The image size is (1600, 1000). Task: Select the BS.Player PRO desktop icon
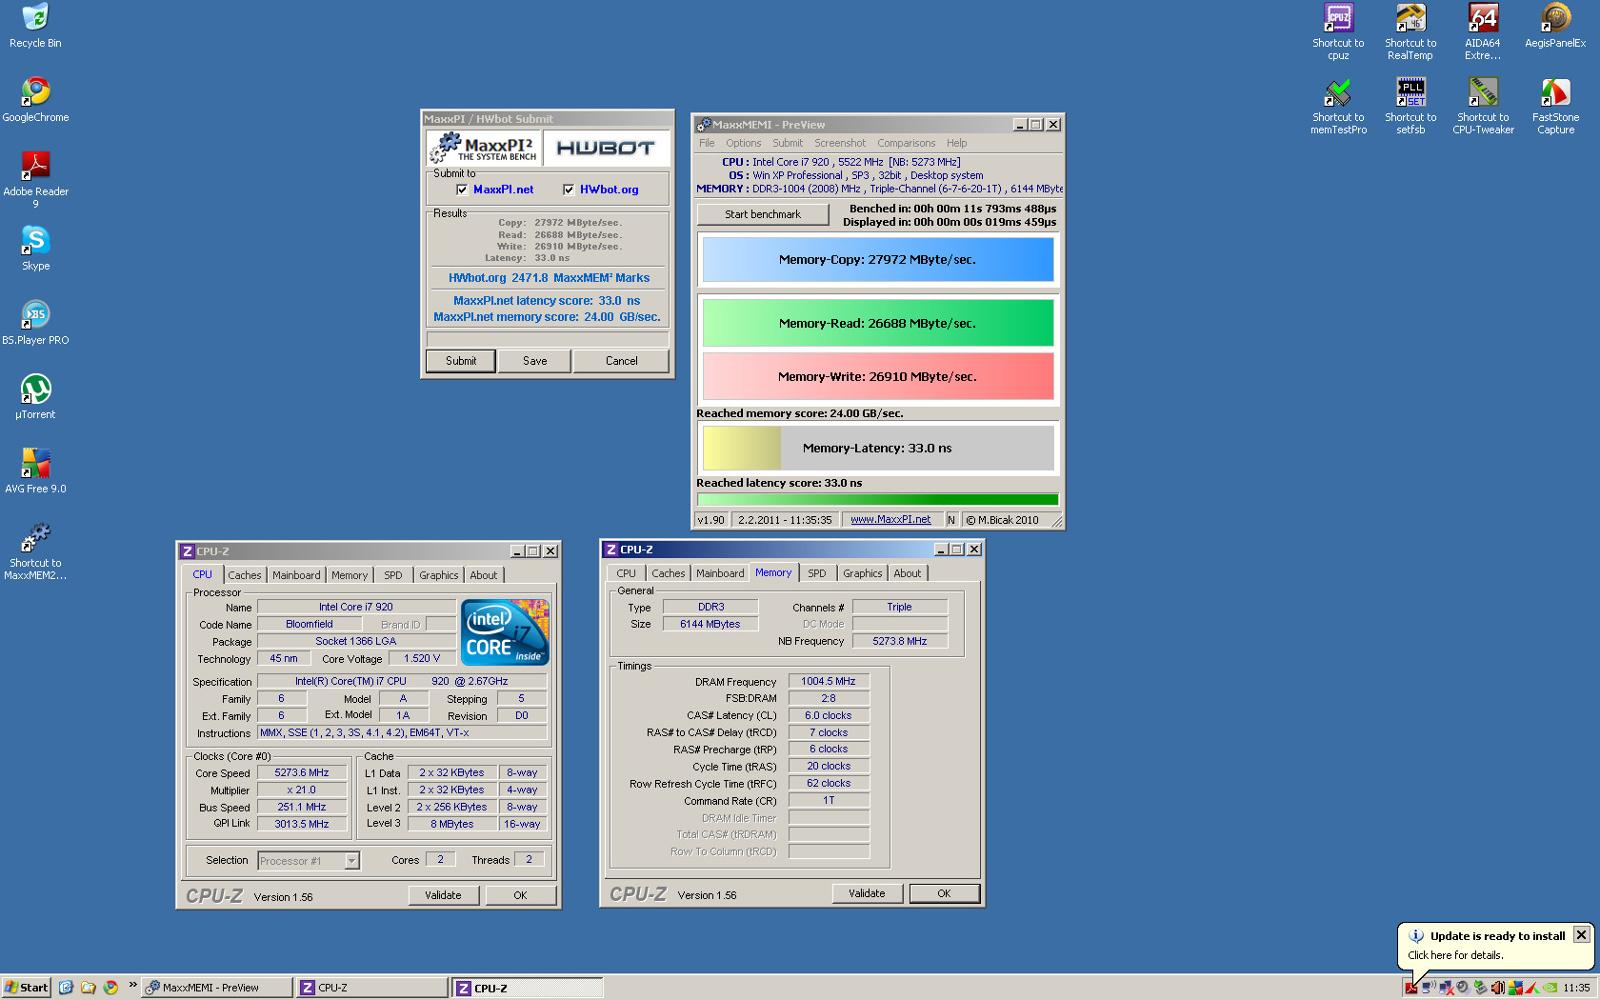[x=35, y=322]
